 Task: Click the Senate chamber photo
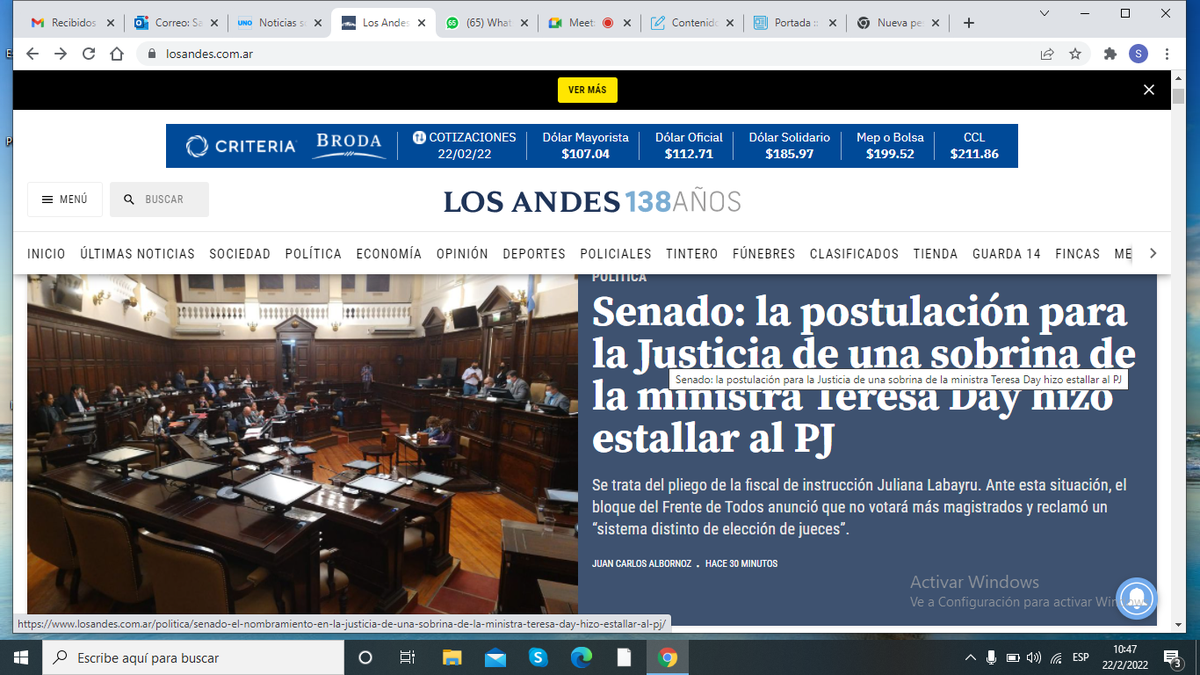tap(302, 443)
